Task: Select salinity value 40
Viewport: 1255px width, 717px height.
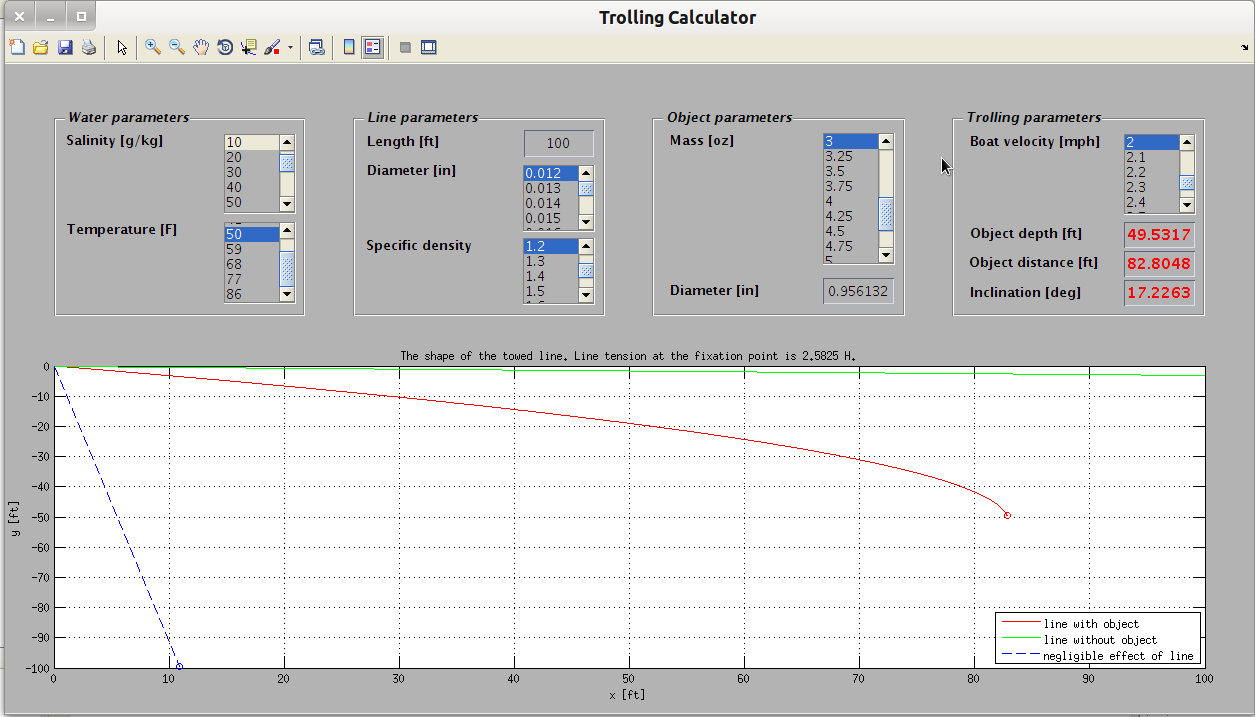Action: [x=252, y=187]
